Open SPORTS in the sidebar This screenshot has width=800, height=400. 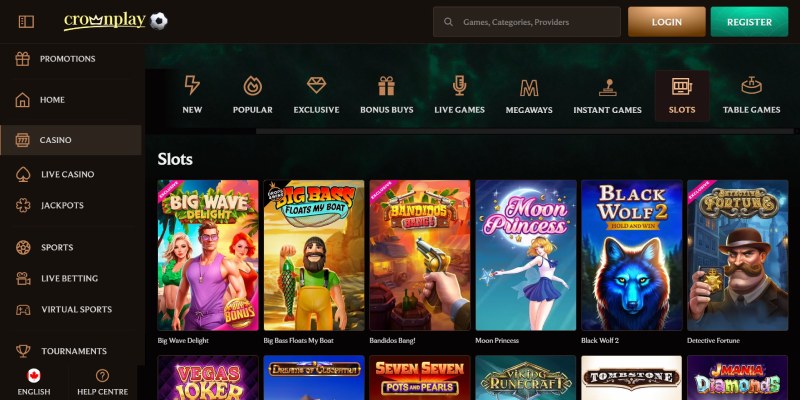point(57,247)
